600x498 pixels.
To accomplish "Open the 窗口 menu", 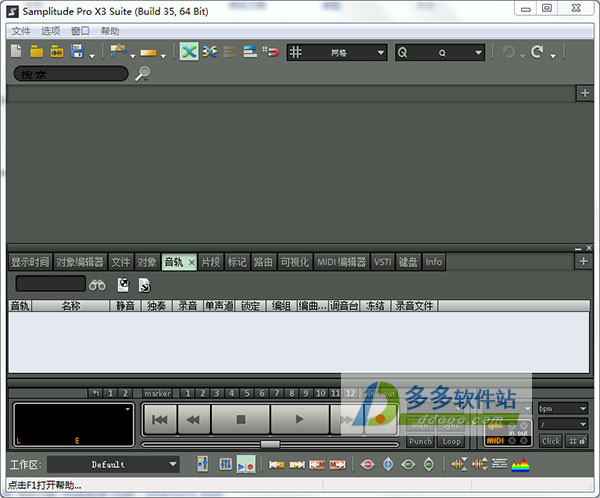I will click(x=80, y=31).
